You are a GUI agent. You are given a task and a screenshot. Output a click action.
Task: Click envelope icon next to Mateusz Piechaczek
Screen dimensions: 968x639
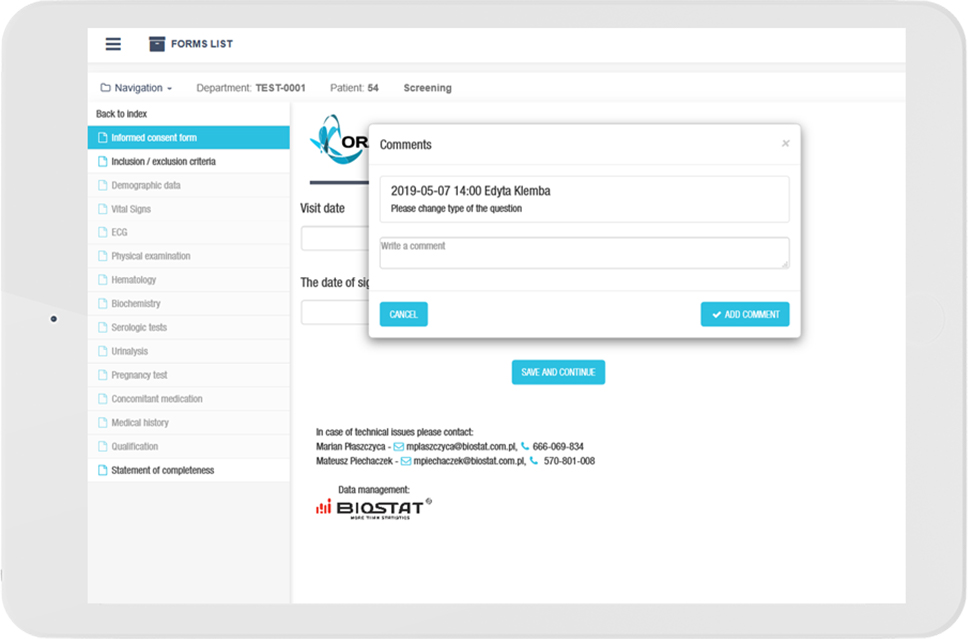[x=406, y=461]
